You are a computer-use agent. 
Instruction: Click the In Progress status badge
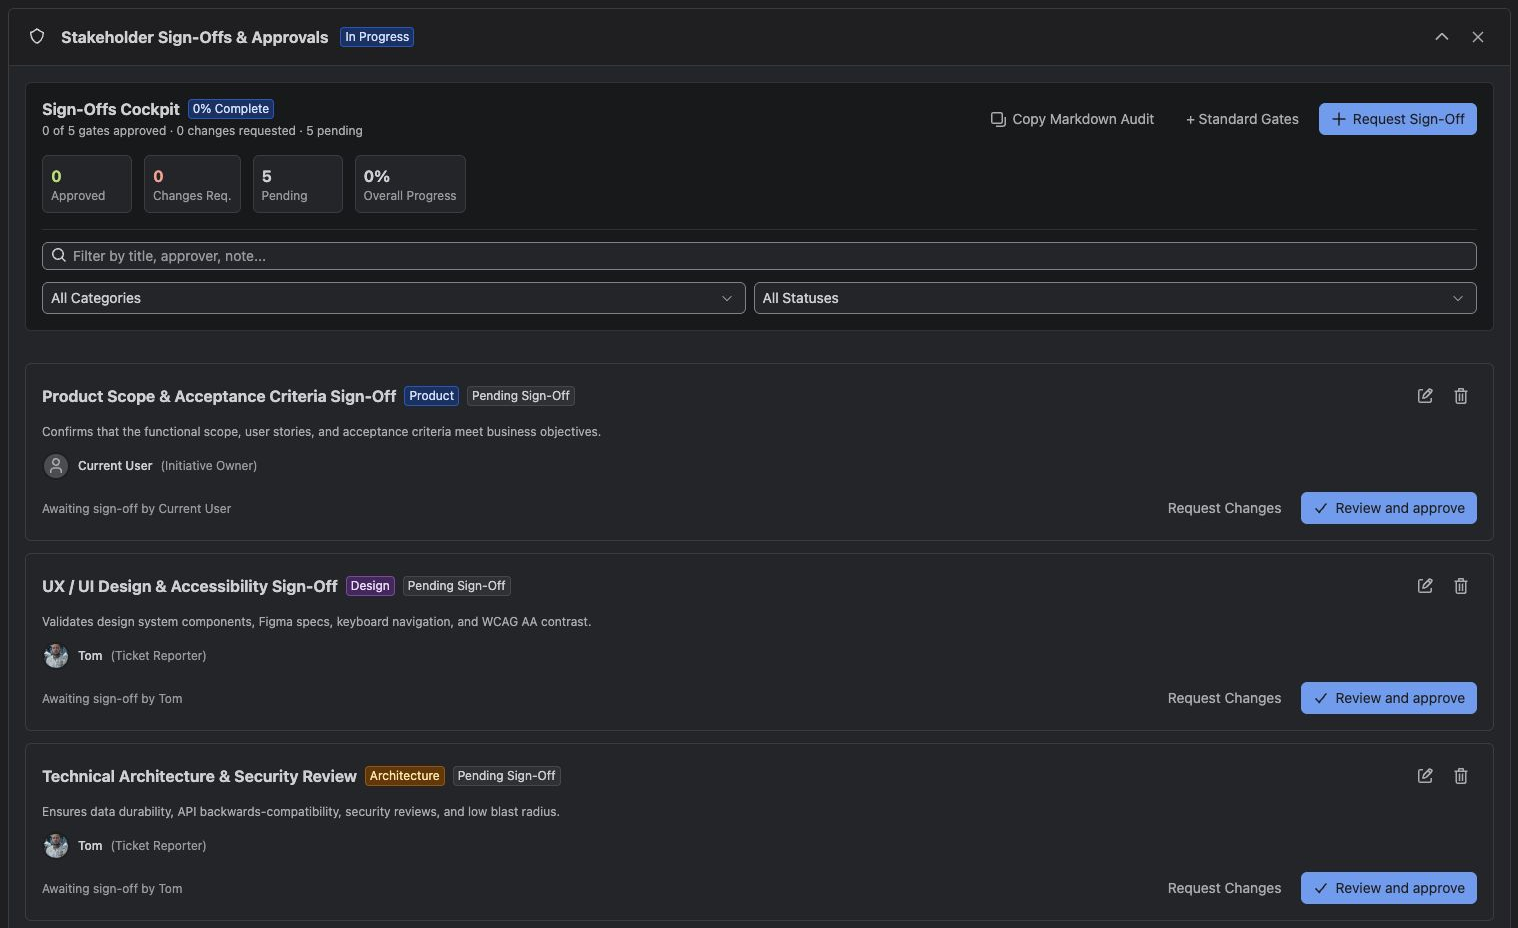tap(377, 37)
